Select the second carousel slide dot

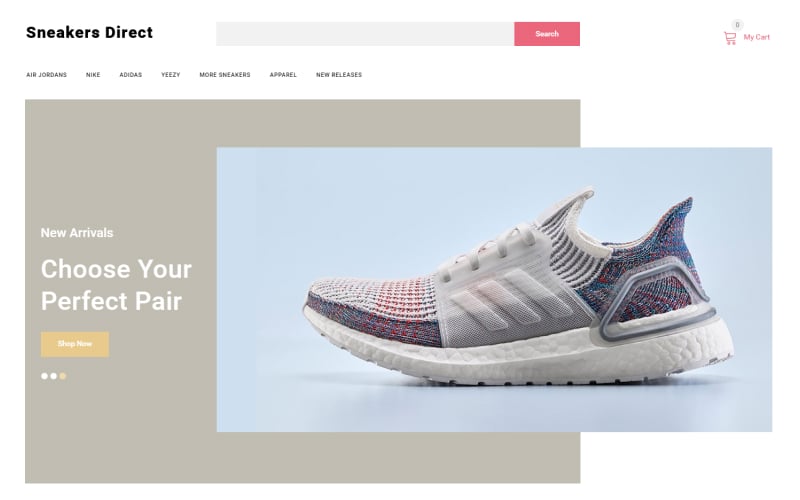[x=54, y=376]
